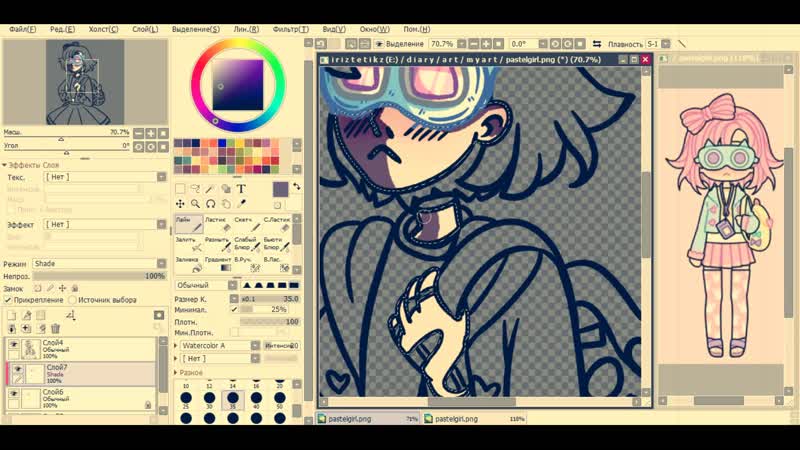Select the Eyedropper color picker tool

point(241,204)
